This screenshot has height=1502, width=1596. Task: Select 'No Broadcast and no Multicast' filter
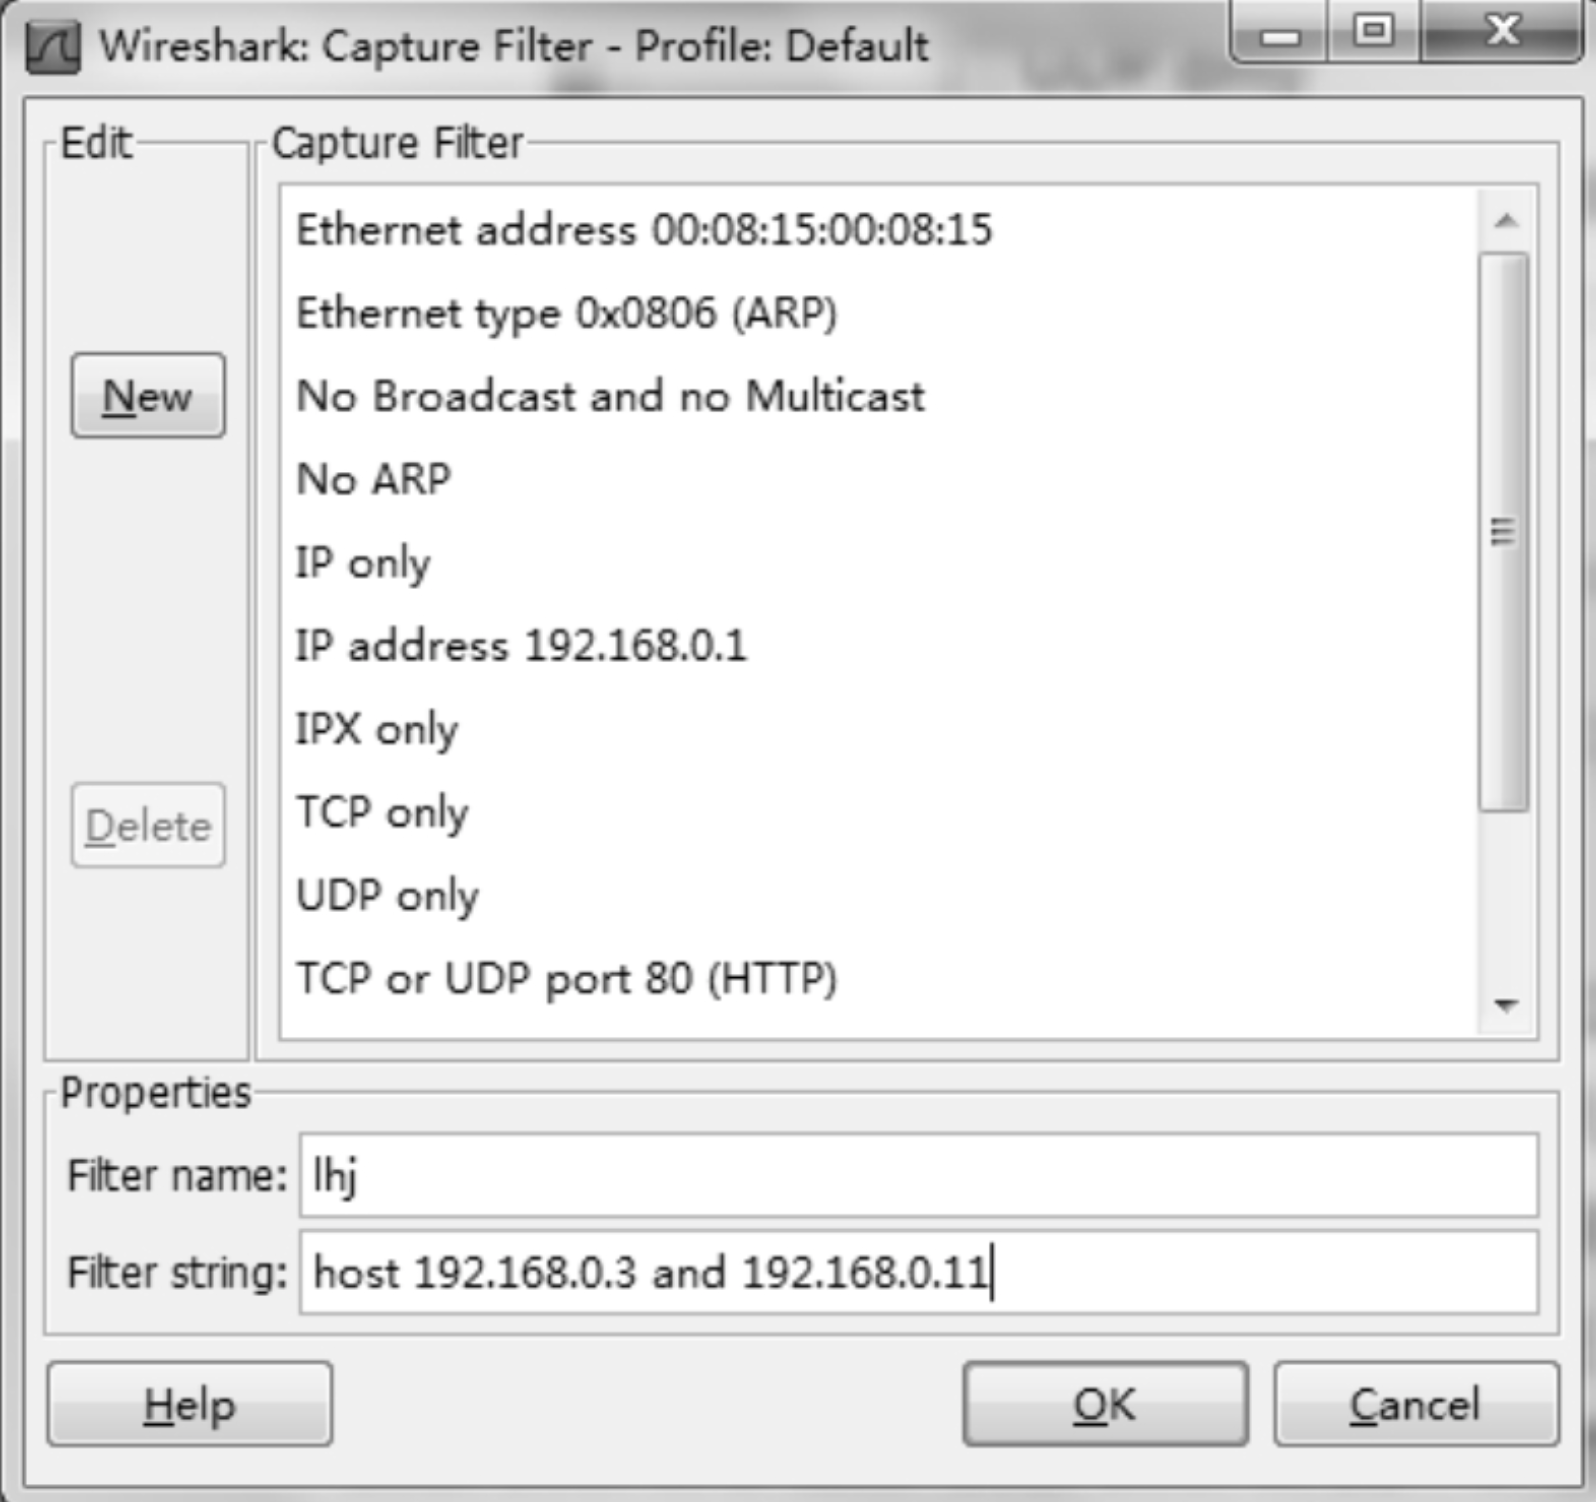(878, 396)
